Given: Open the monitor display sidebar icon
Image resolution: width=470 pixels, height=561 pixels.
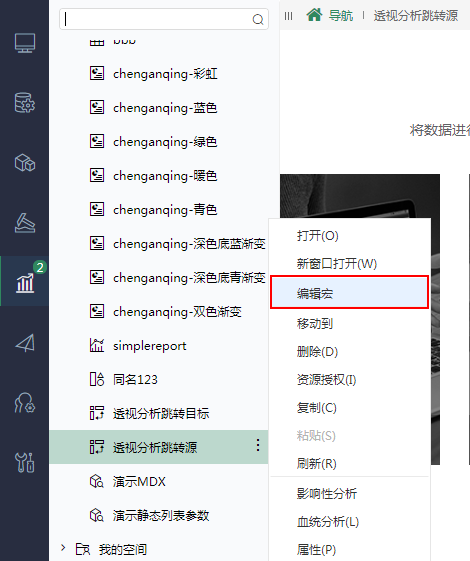Looking at the screenshot, I should pos(25,43).
